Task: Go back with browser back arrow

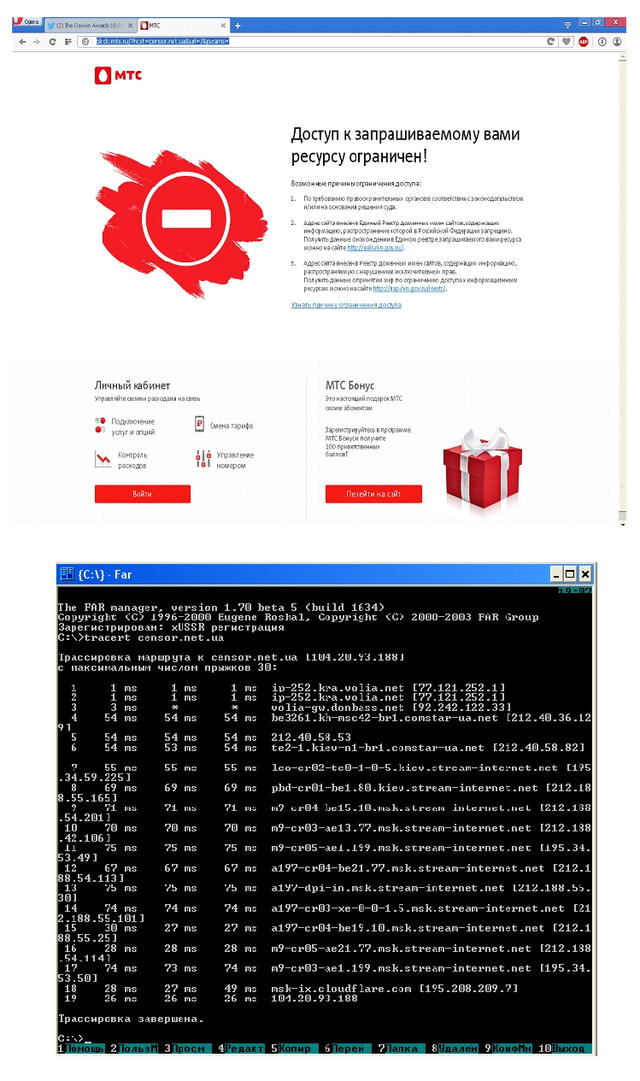Action: click(22, 41)
